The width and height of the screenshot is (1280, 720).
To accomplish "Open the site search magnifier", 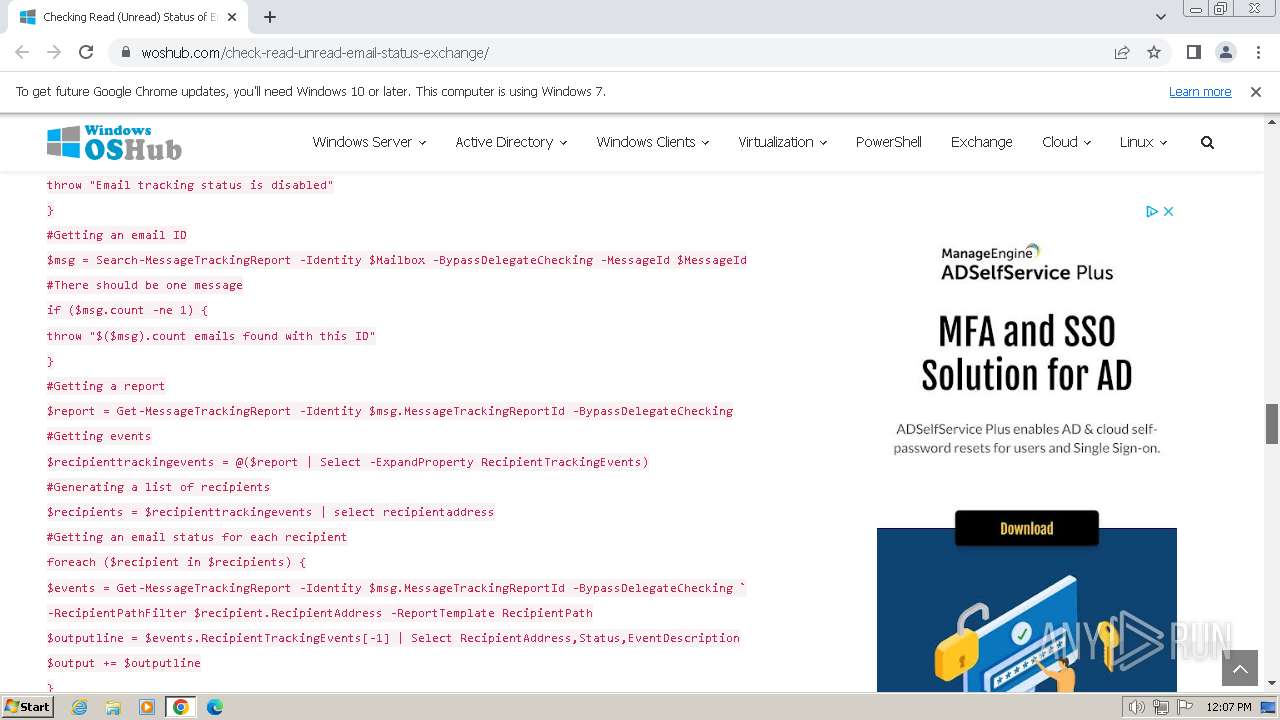I will point(1207,142).
